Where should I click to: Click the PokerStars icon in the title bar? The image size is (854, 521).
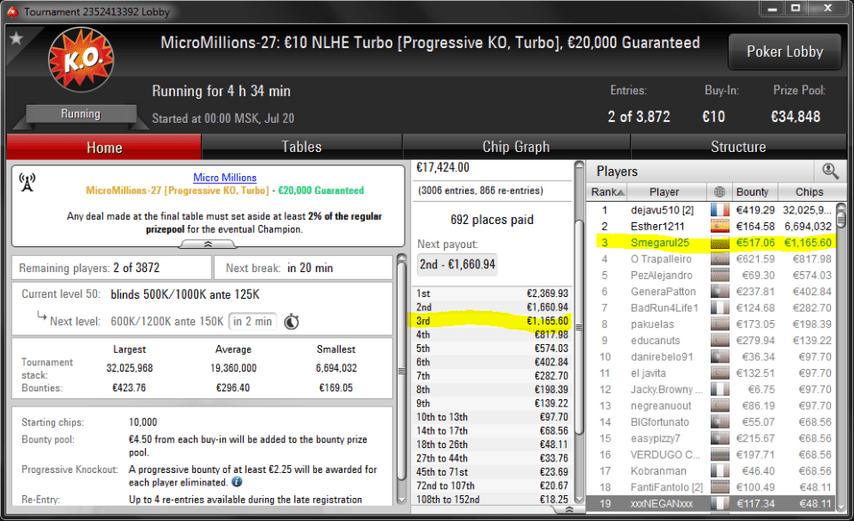coord(12,11)
